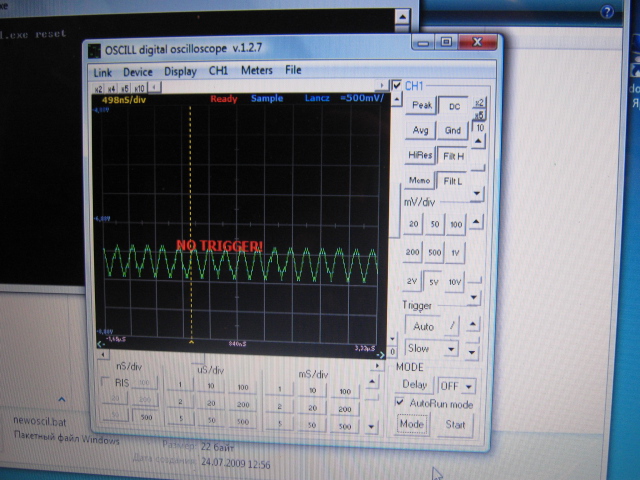Image resolution: width=640 pixels, height=480 pixels.
Task: Open the Link menu
Action: coord(102,73)
